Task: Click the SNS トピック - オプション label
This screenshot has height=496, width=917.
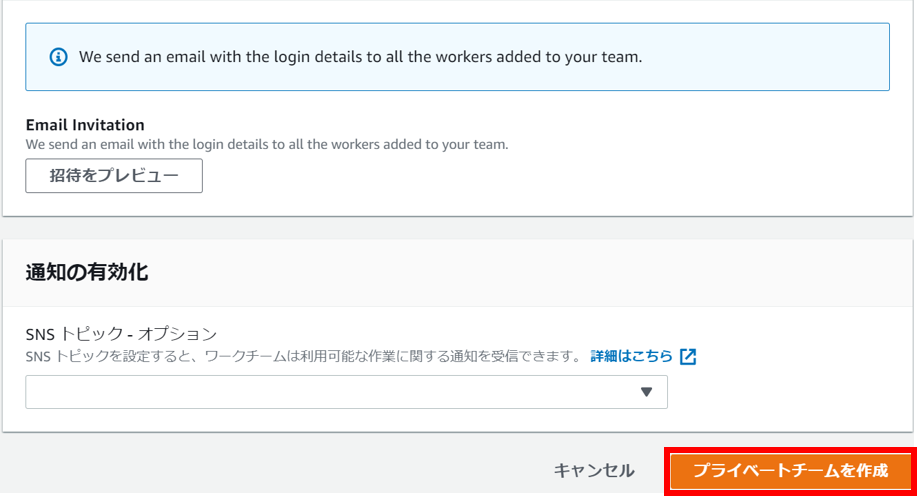Action: coord(121,334)
